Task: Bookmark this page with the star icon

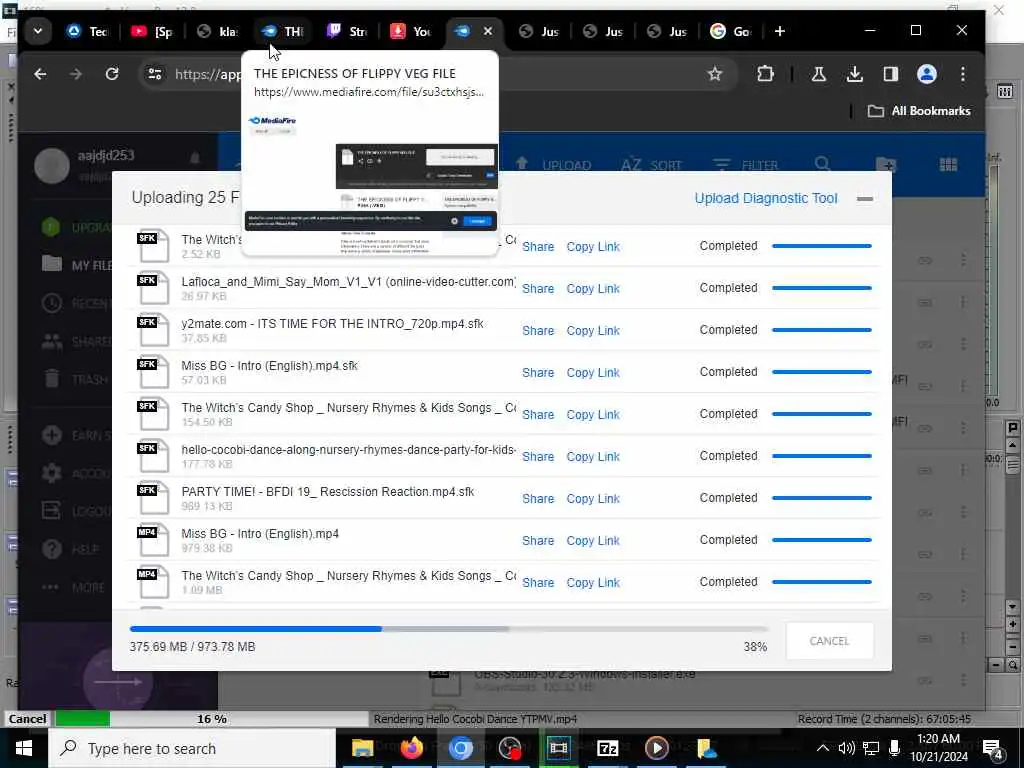Action: 715,74
